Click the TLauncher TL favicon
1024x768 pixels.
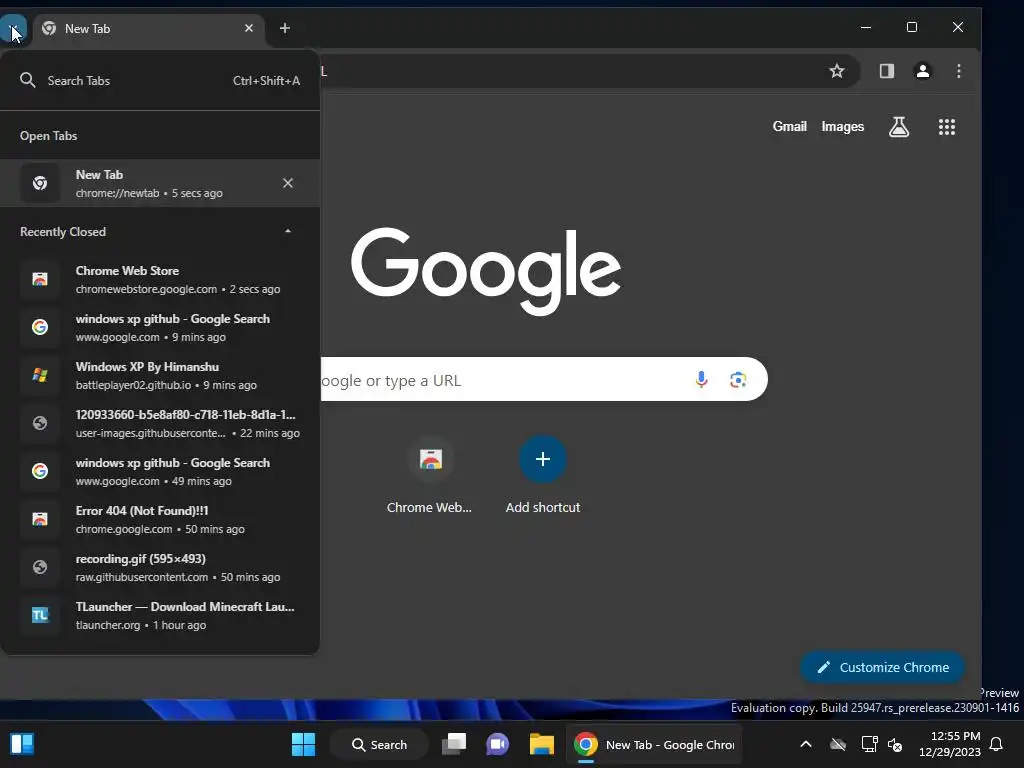(40, 615)
